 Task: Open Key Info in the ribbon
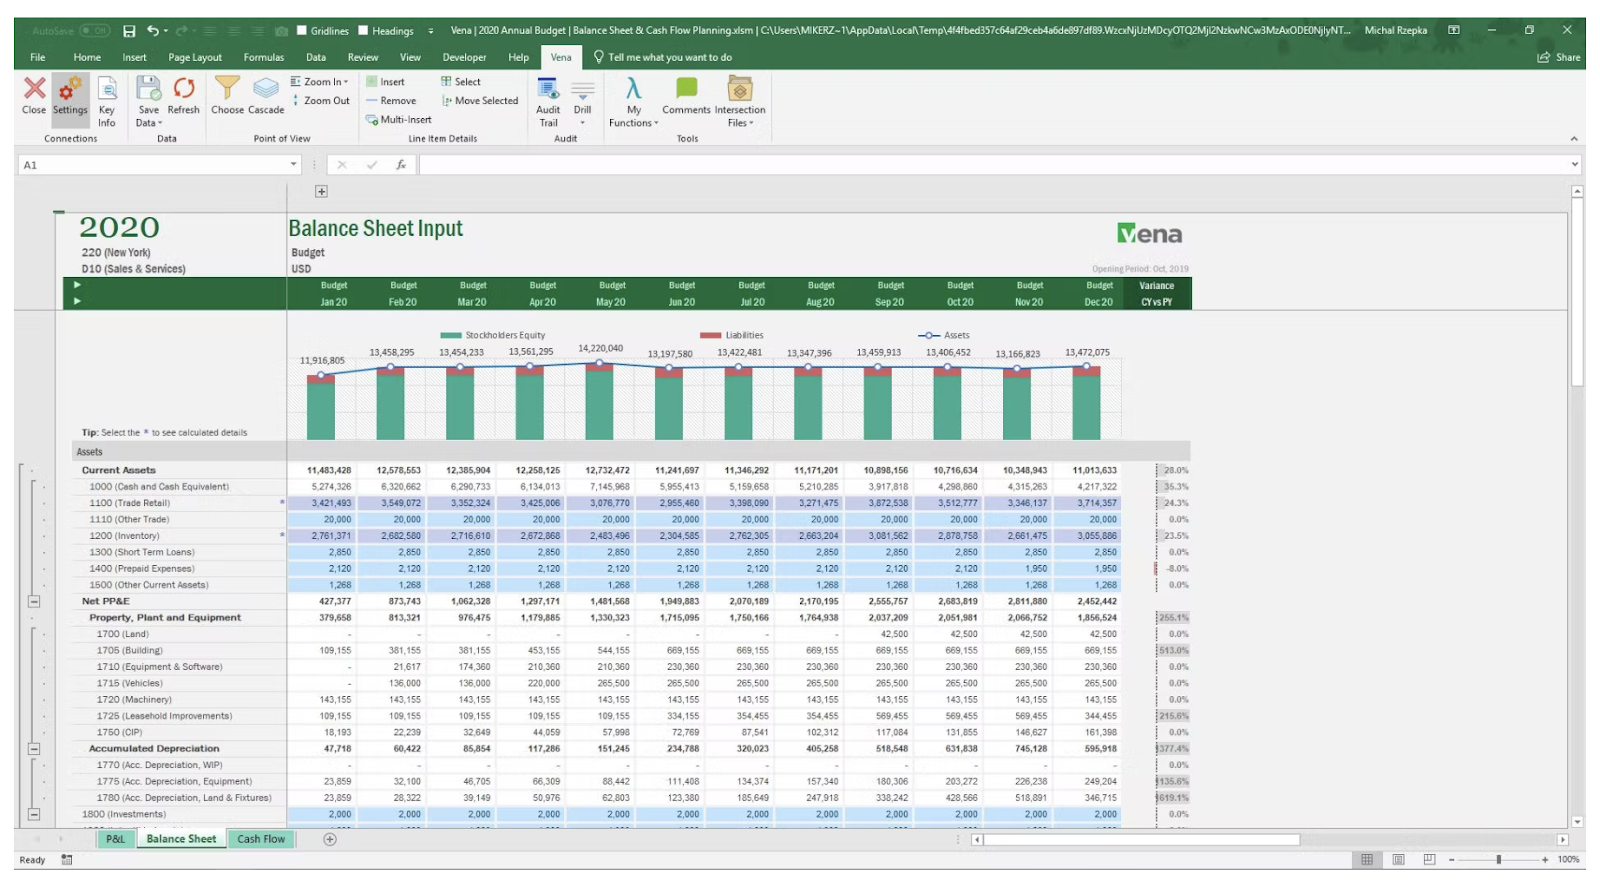[107, 98]
